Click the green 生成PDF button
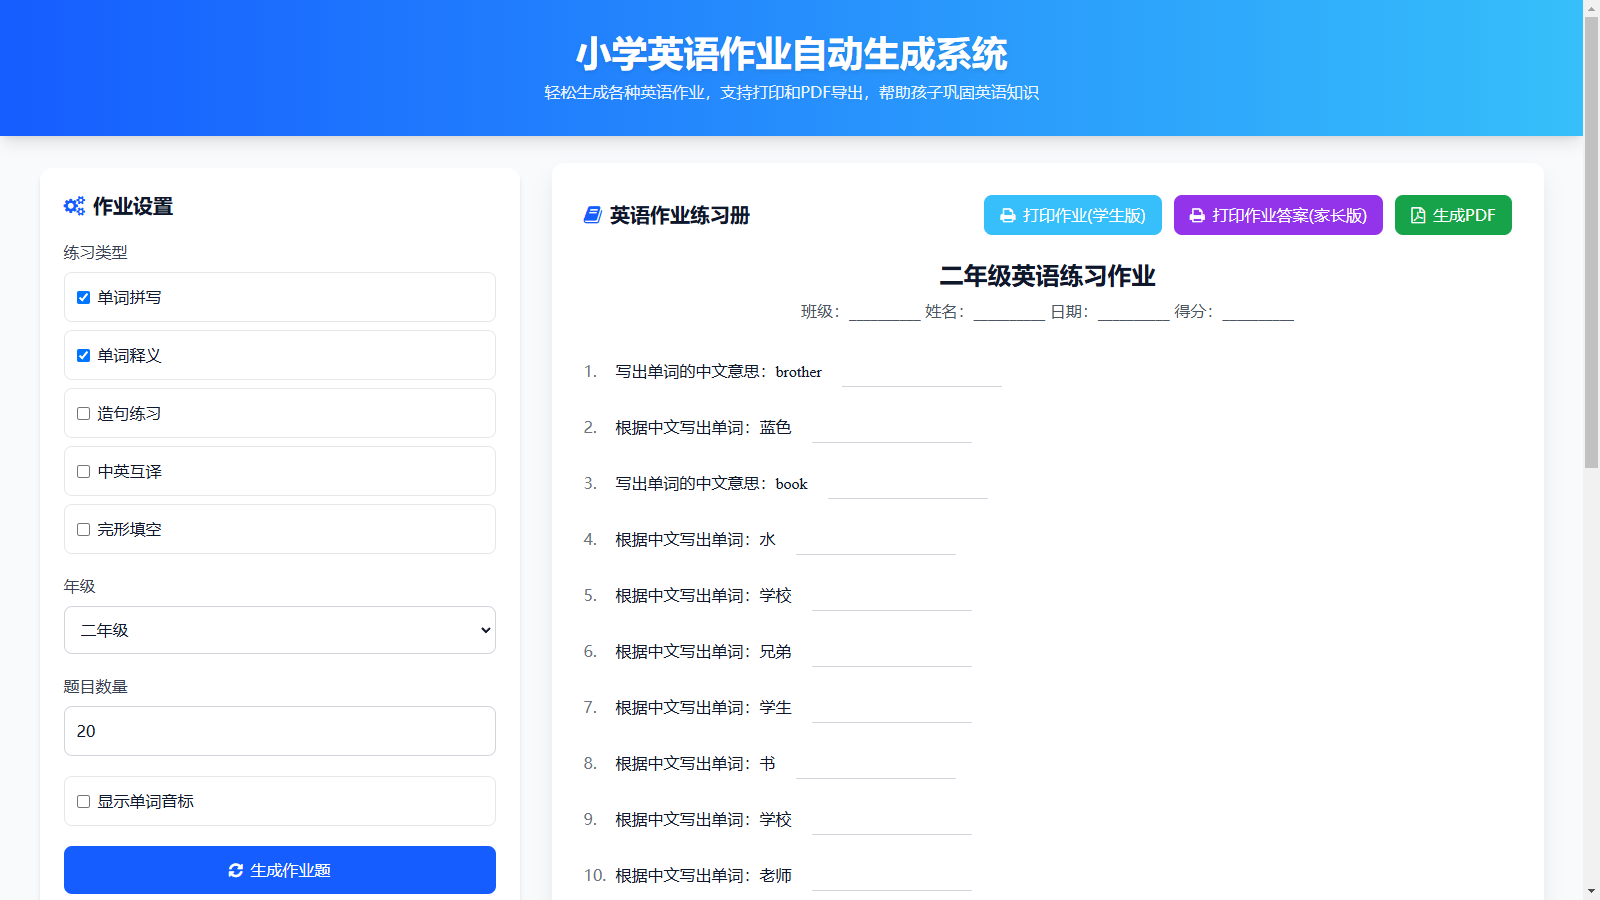1600x900 pixels. [1453, 215]
